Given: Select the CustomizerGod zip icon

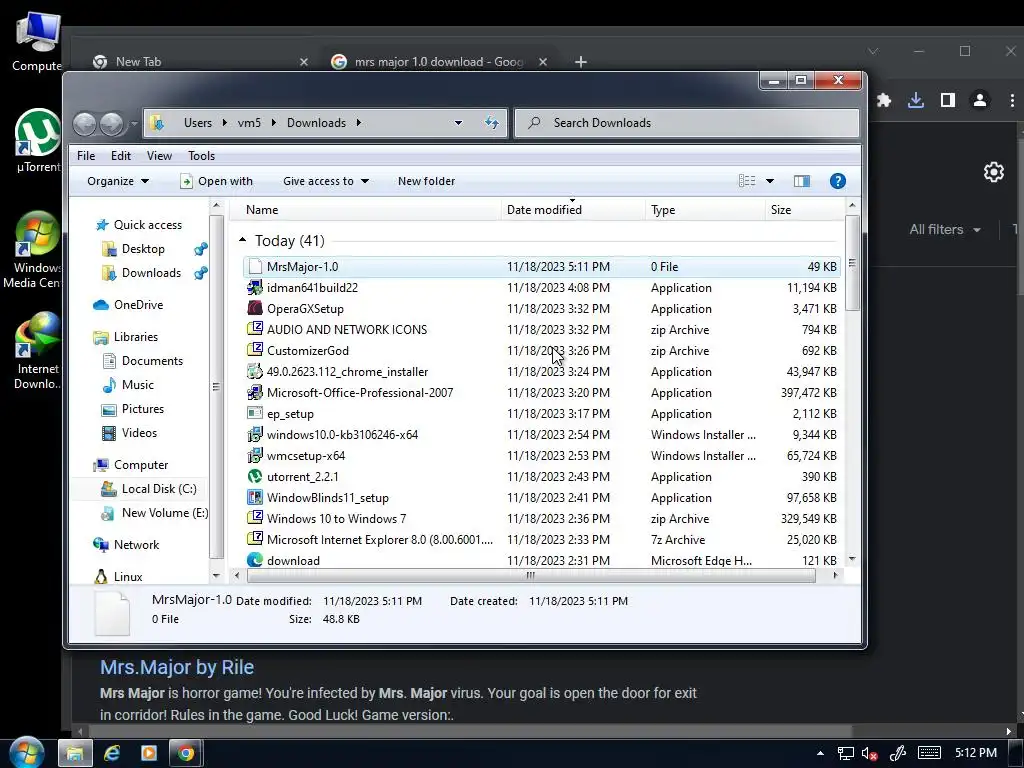Looking at the screenshot, I should pos(255,350).
